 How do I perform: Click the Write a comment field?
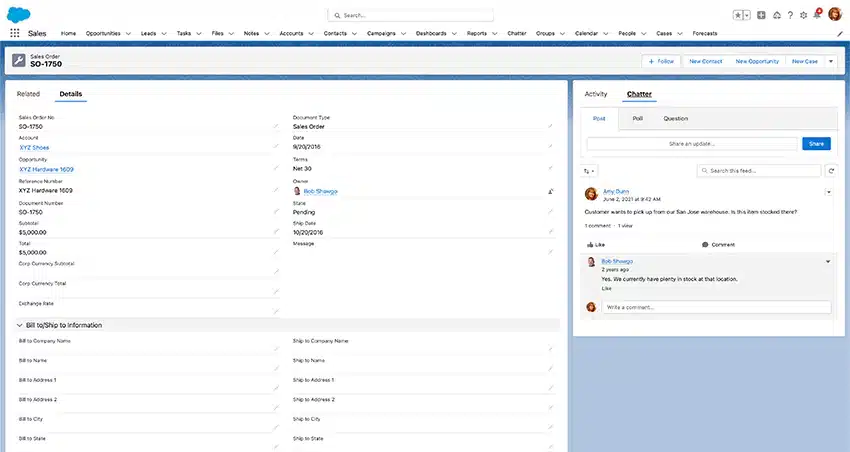[716, 307]
